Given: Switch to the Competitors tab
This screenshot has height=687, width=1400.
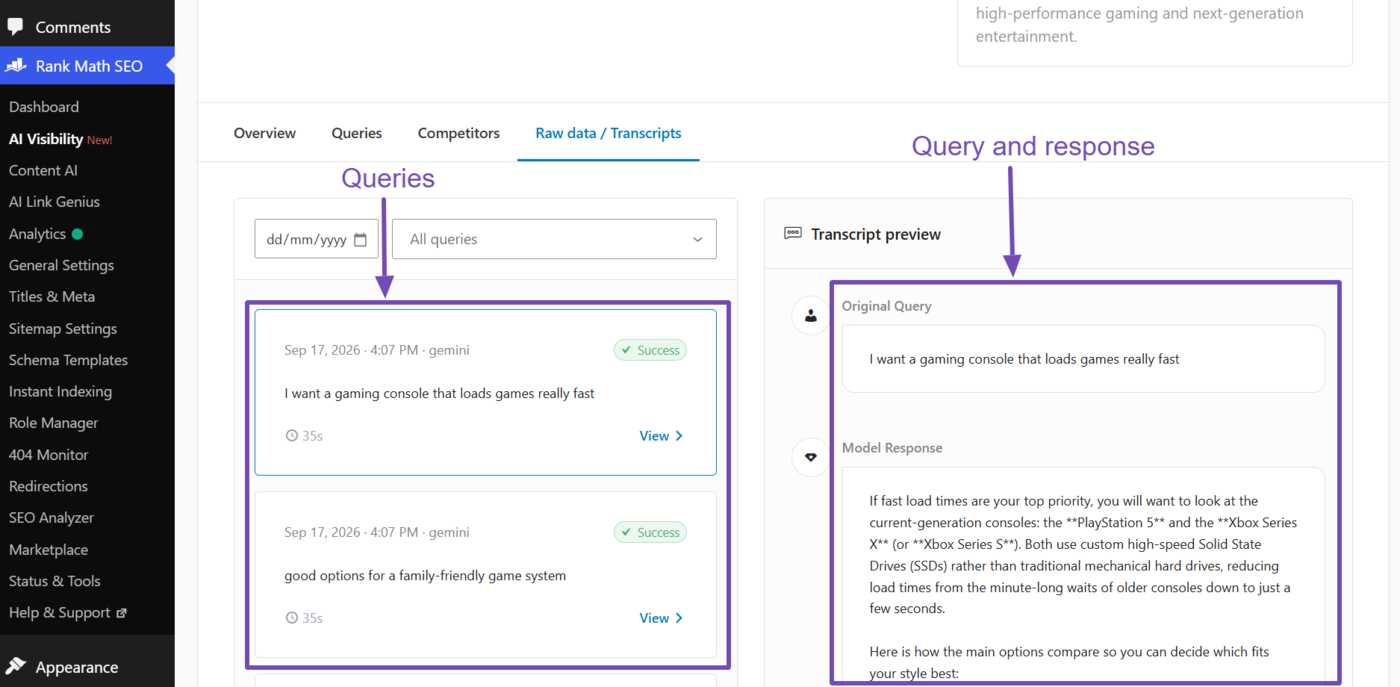Looking at the screenshot, I should pyautogui.click(x=459, y=133).
